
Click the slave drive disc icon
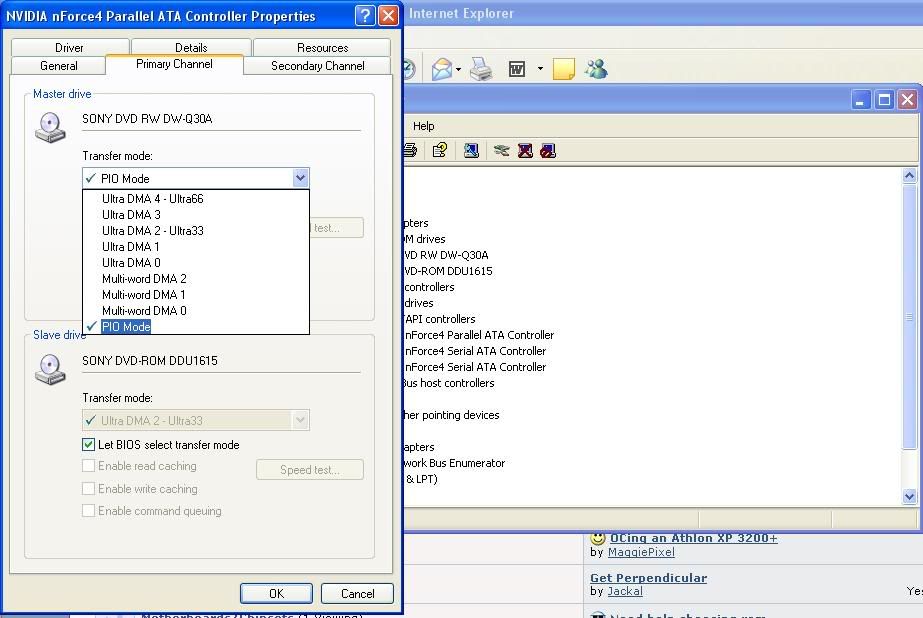click(50, 369)
